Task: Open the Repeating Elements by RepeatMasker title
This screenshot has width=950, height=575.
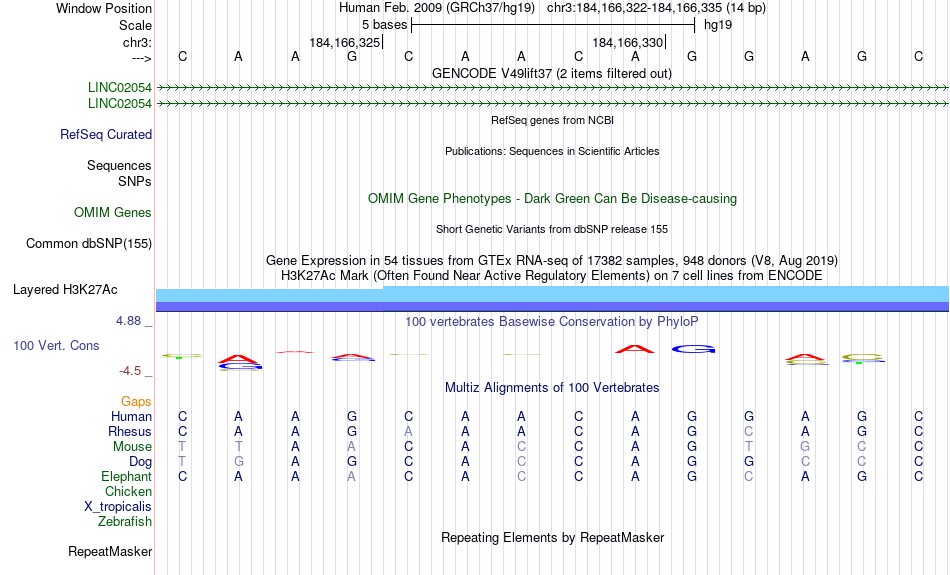Action: (552, 537)
